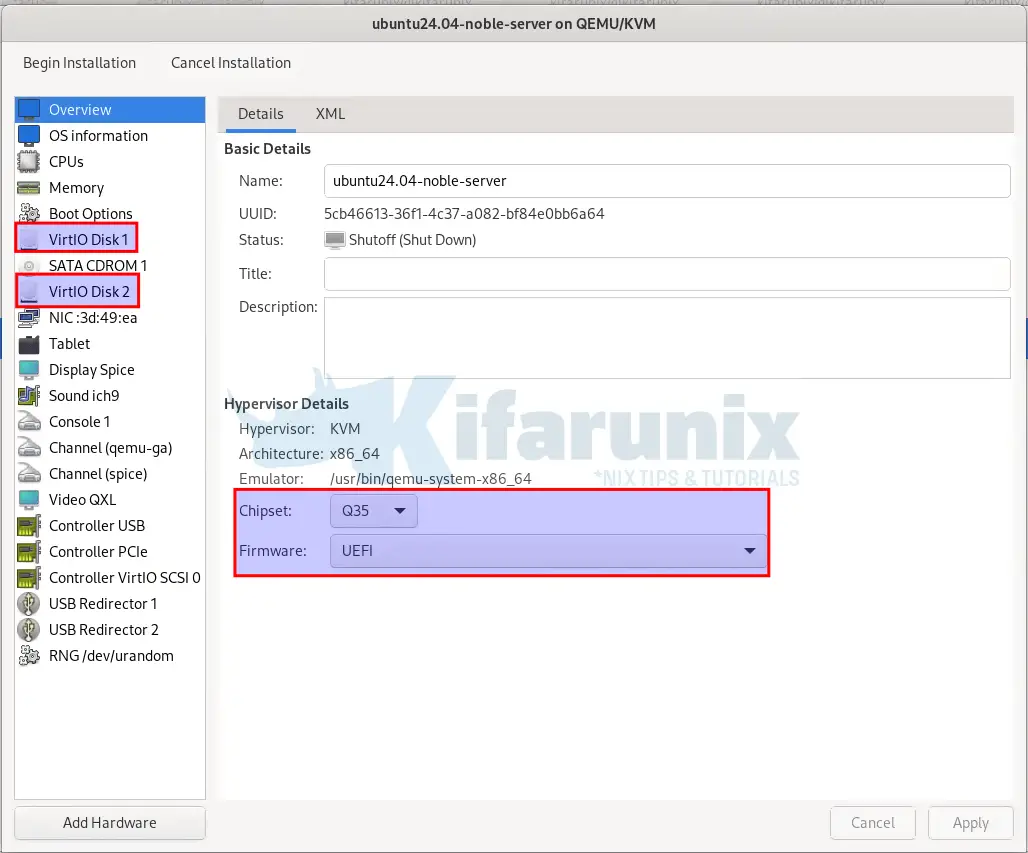Click the Title input field
This screenshot has height=853, width=1028.
click(667, 274)
